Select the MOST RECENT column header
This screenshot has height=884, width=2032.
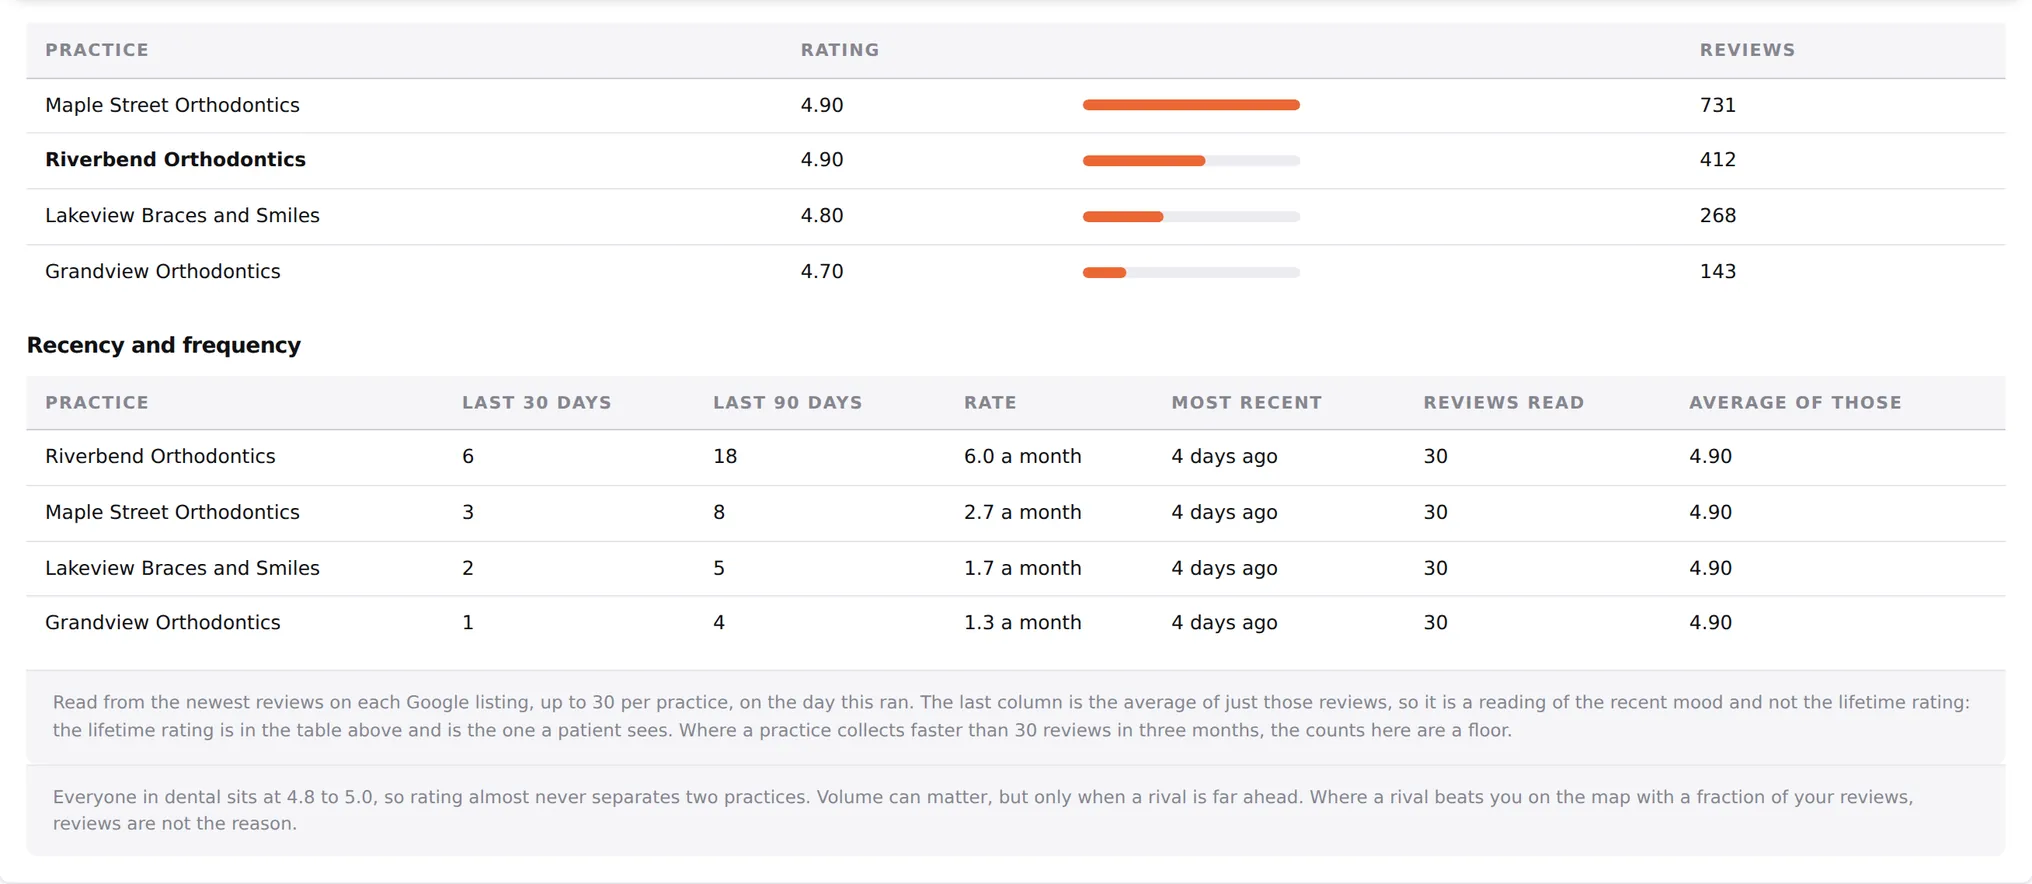[1246, 403]
